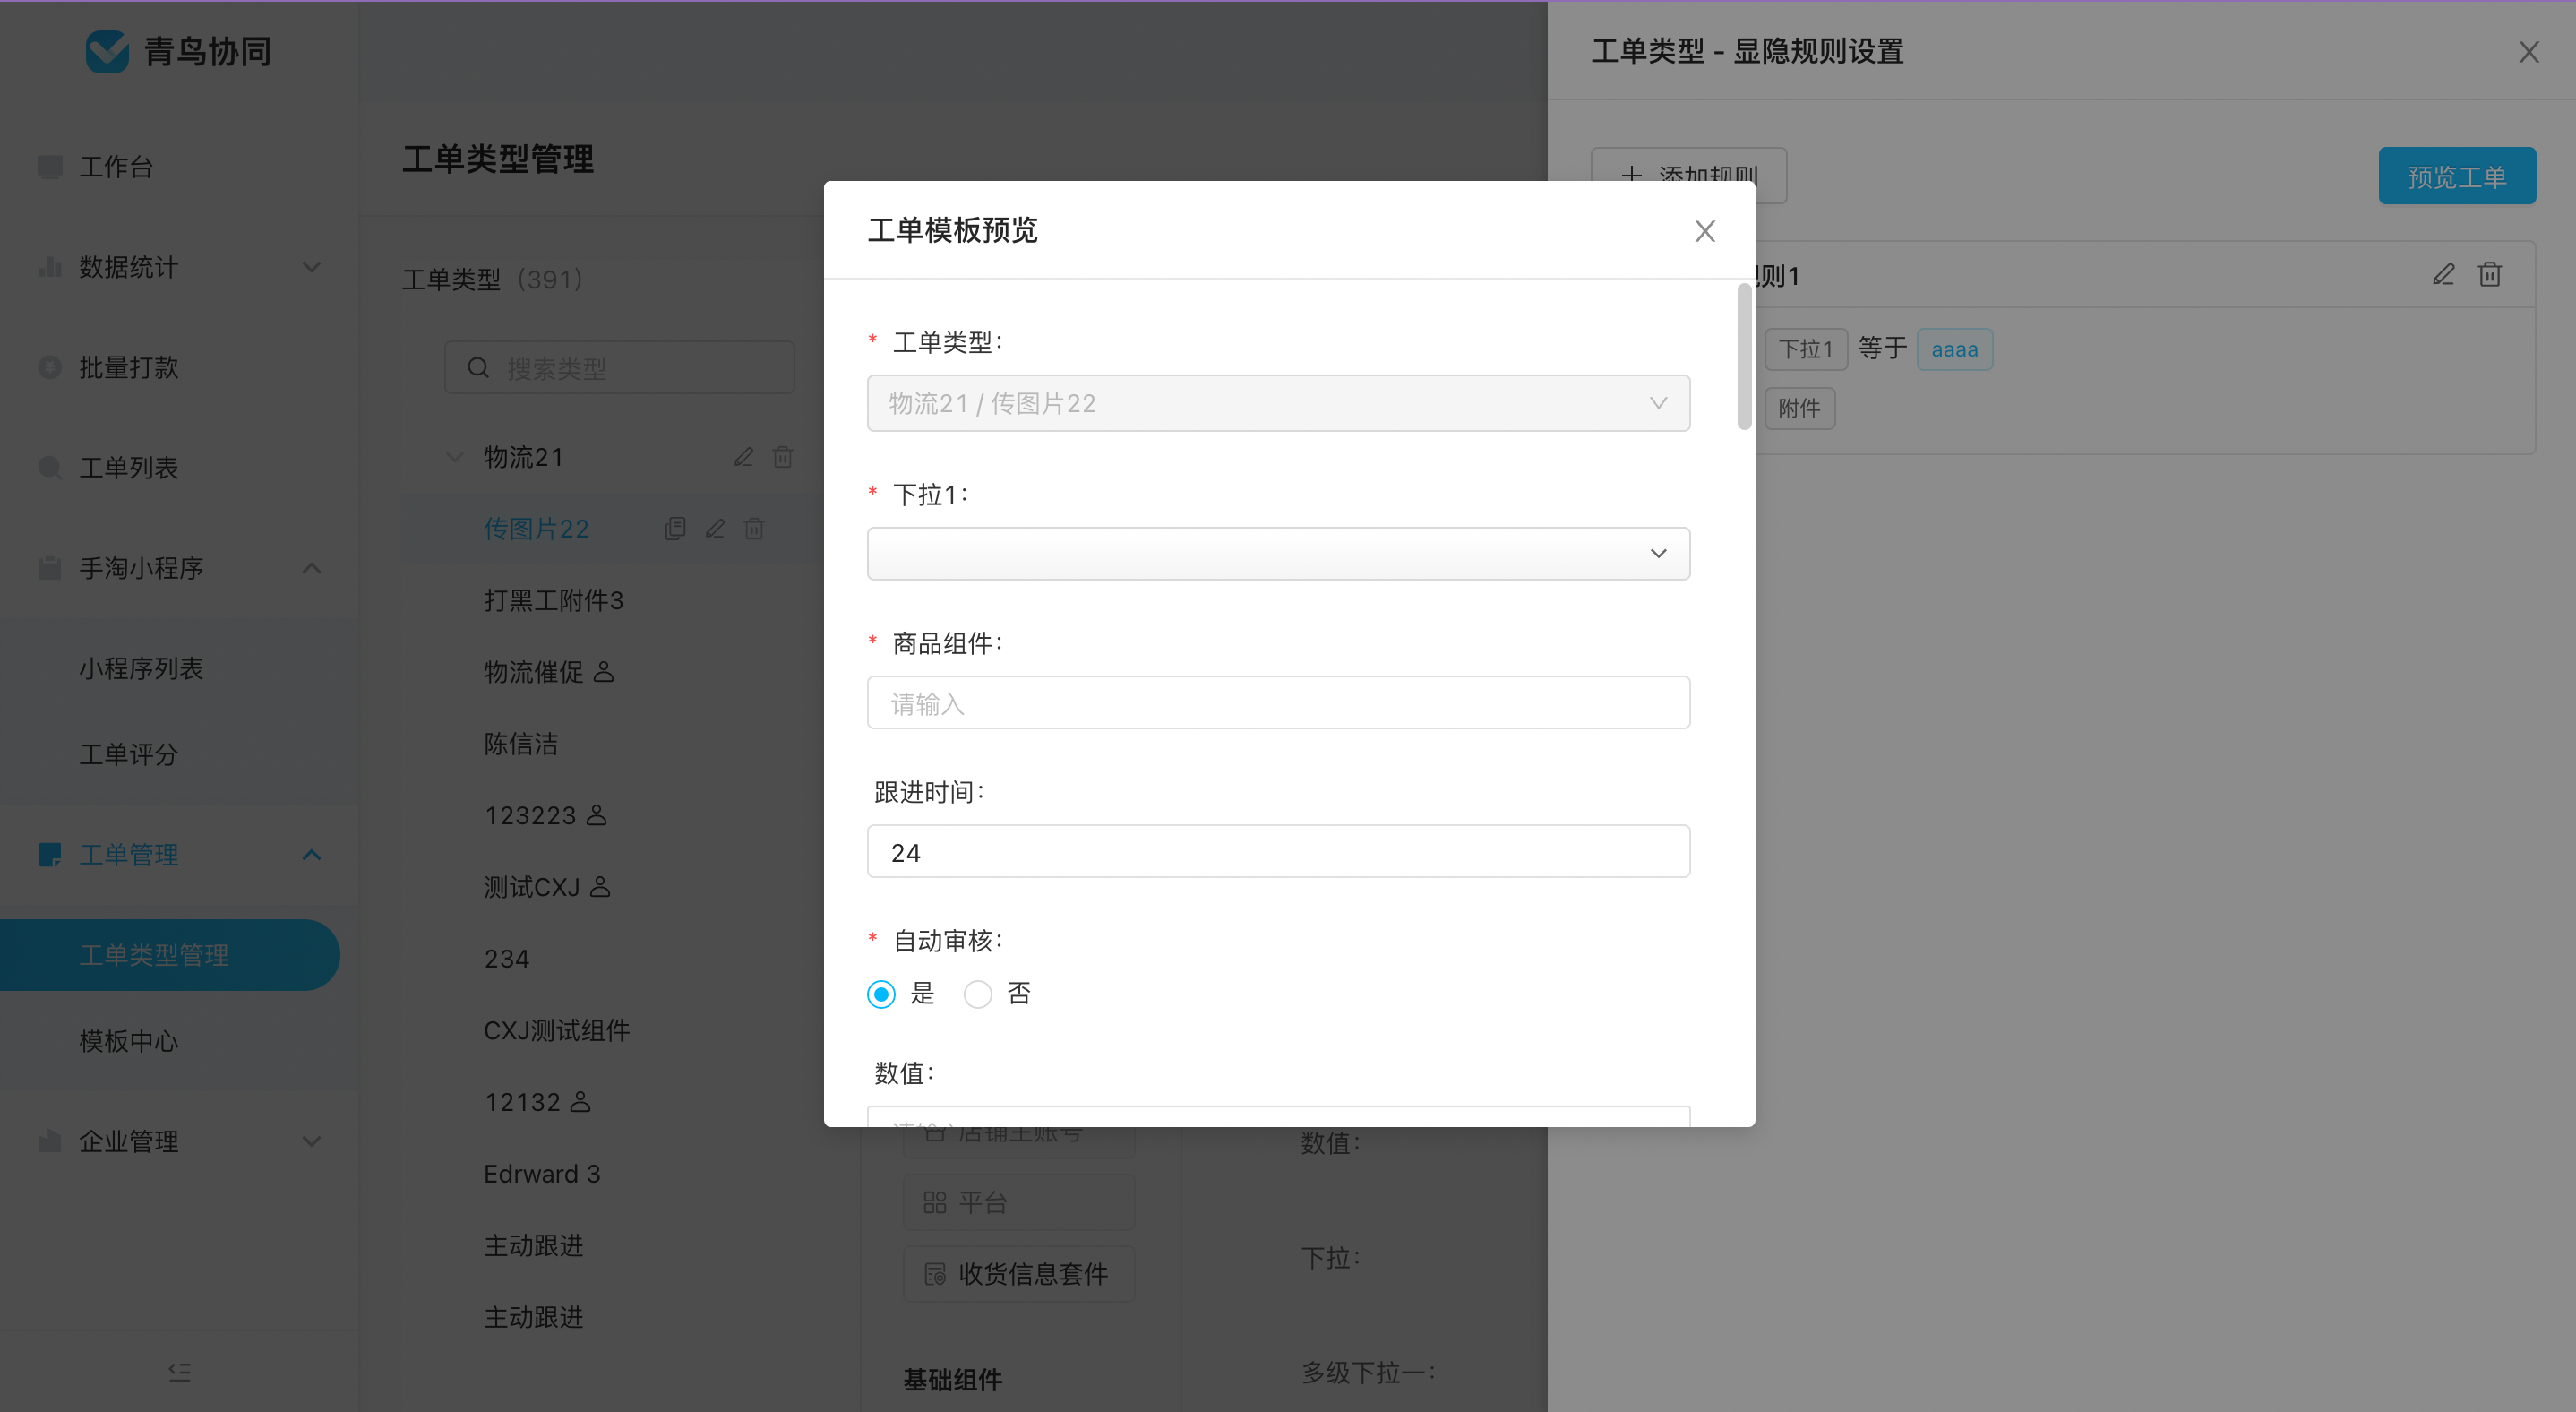The image size is (2576, 1412).
Task: Delete rule 规则1 with trash icon
Action: (2490, 274)
